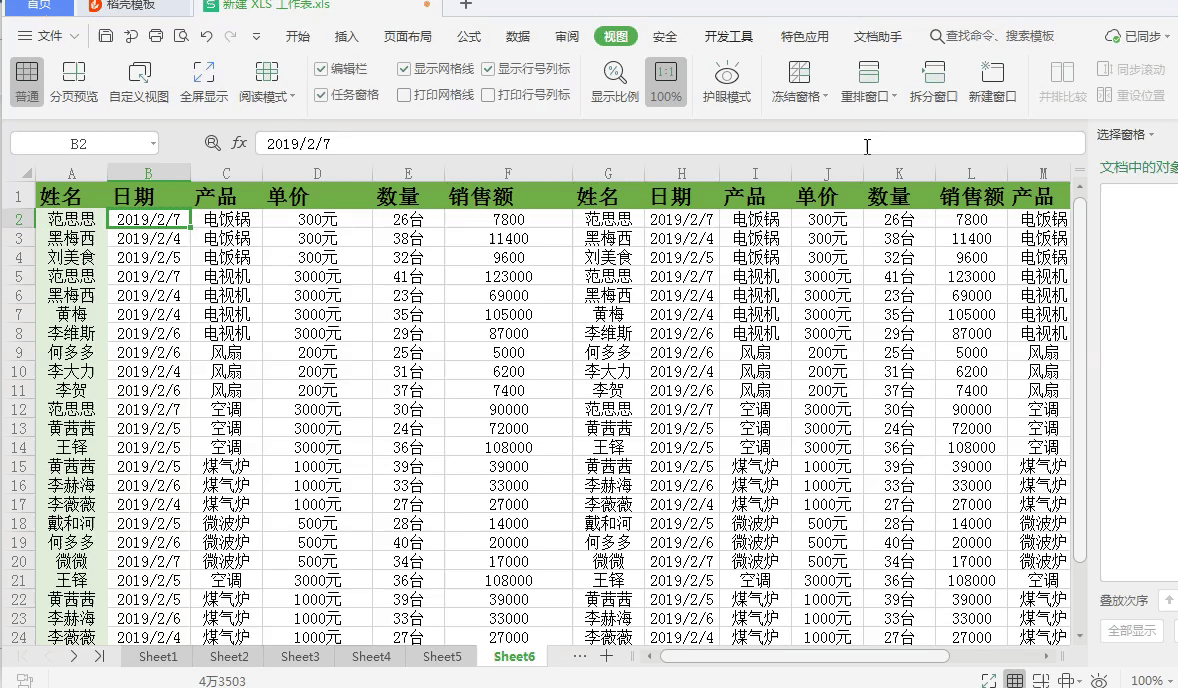Turn on 护眼模式 eye protection mode
The image size is (1178, 688).
(726, 81)
